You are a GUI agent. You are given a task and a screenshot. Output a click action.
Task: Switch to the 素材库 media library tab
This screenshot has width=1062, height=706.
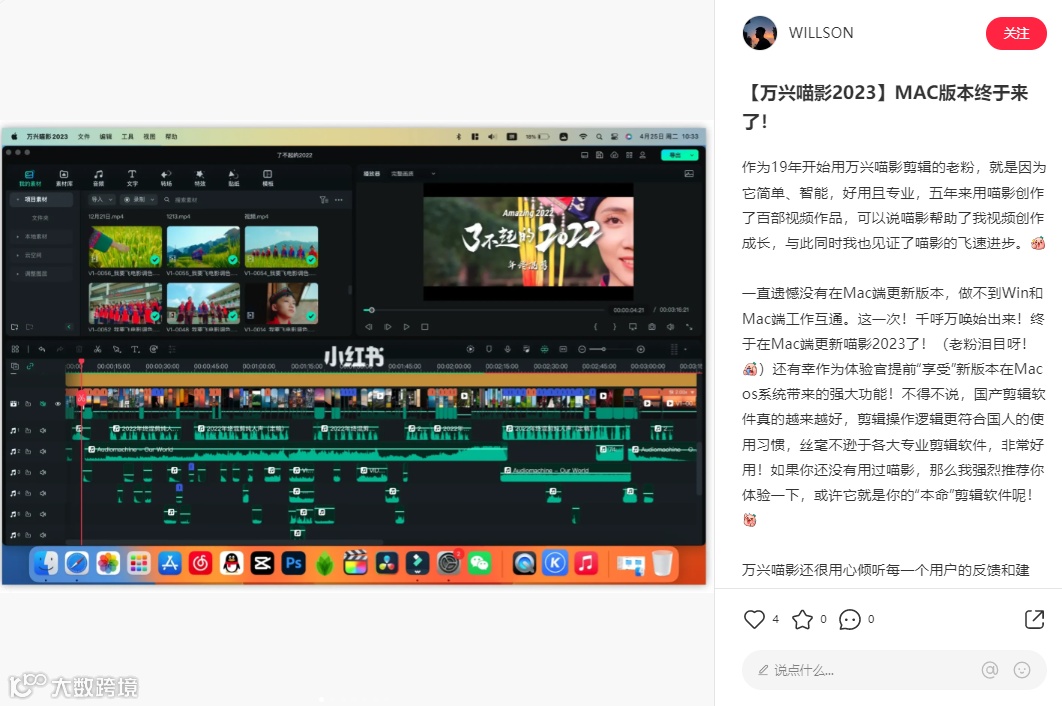63,178
